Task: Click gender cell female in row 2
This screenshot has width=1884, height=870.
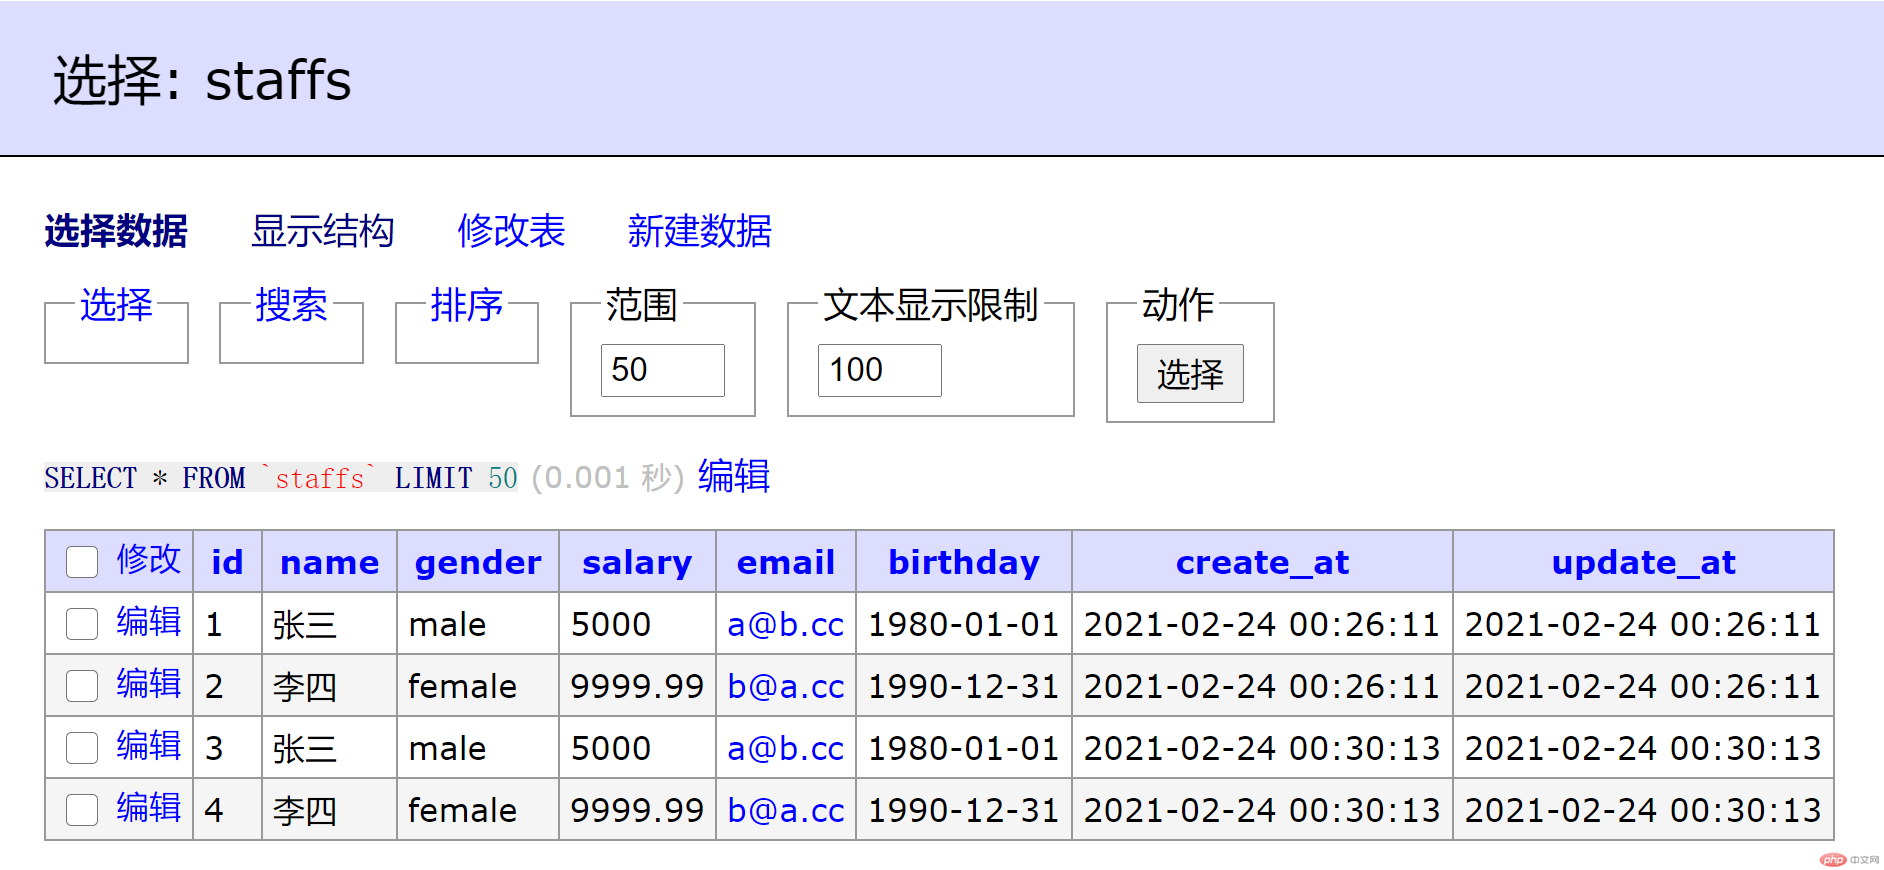Action: [x=463, y=687]
